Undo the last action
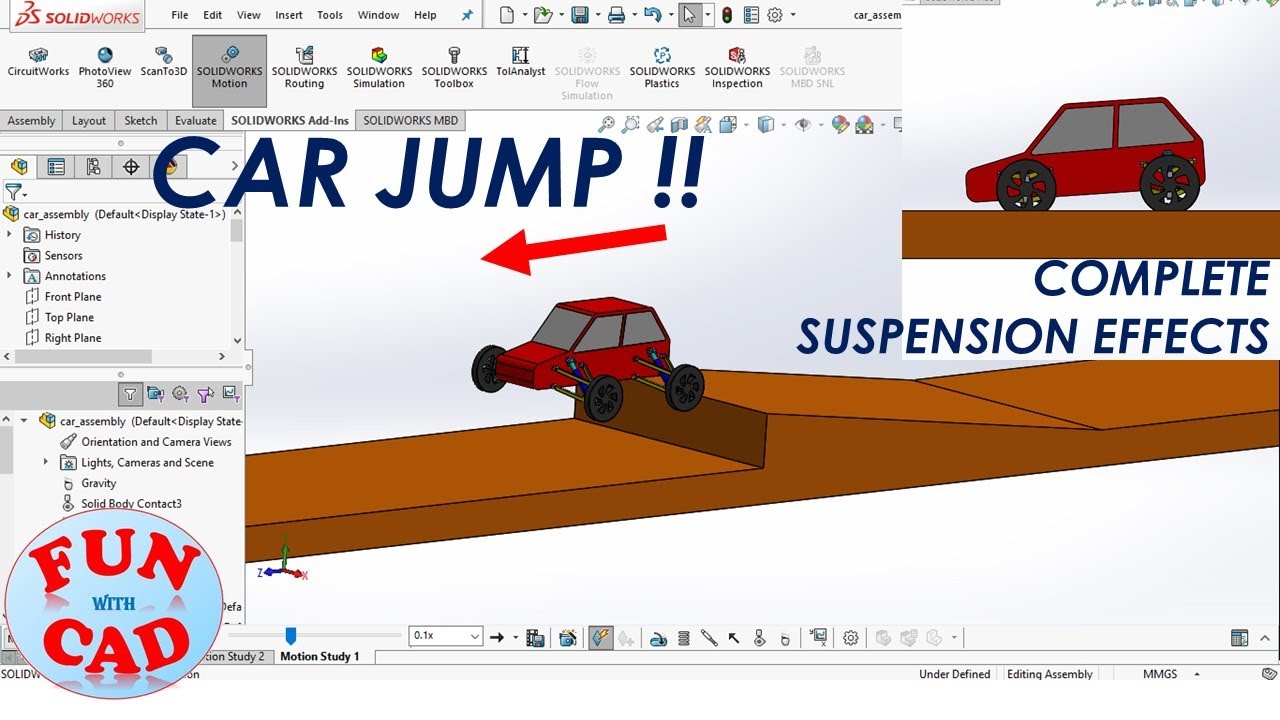The width and height of the screenshot is (1280, 720). [x=652, y=15]
